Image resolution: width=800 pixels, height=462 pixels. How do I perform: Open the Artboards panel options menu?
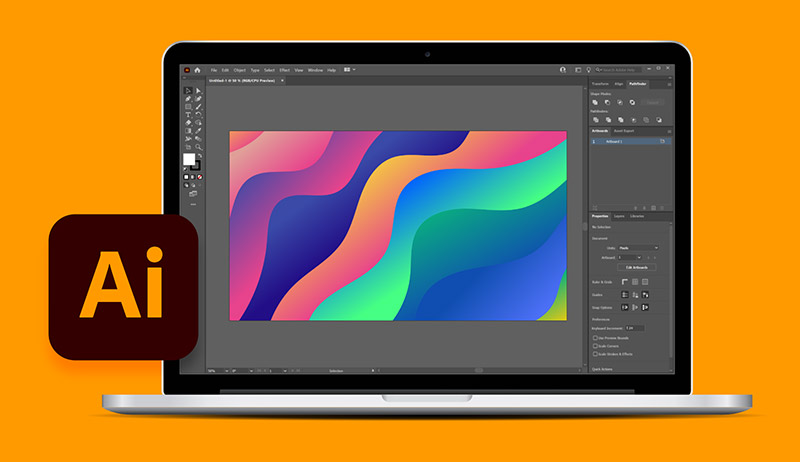(x=669, y=131)
